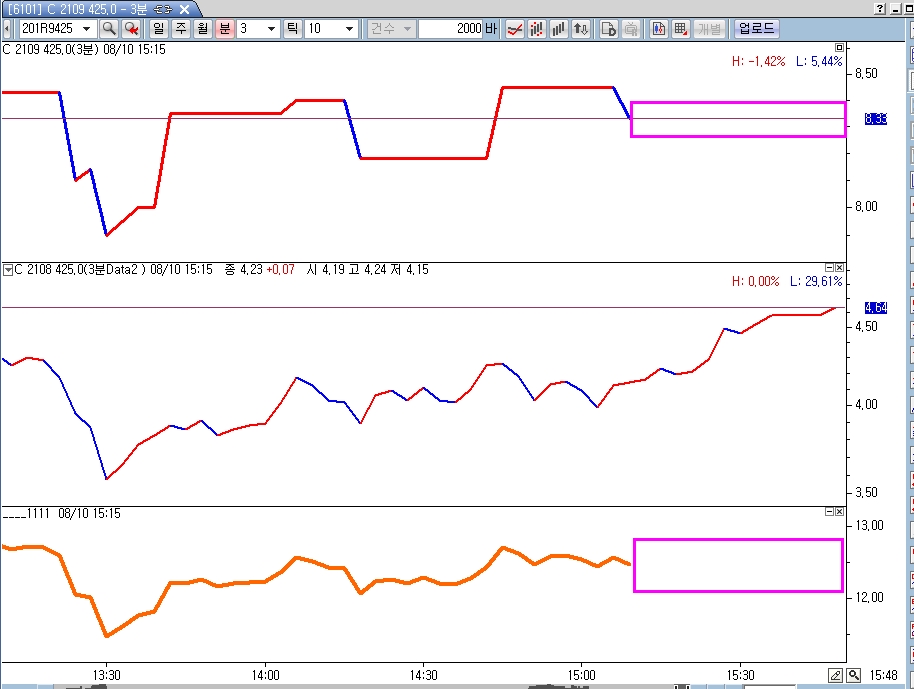
Task: Click the bar chart style icon
Action: 559,29
